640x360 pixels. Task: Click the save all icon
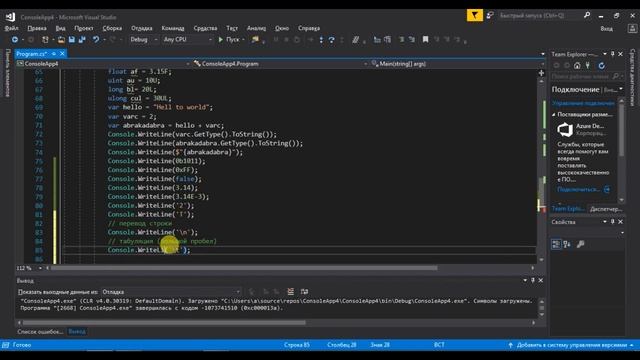click(x=82, y=40)
